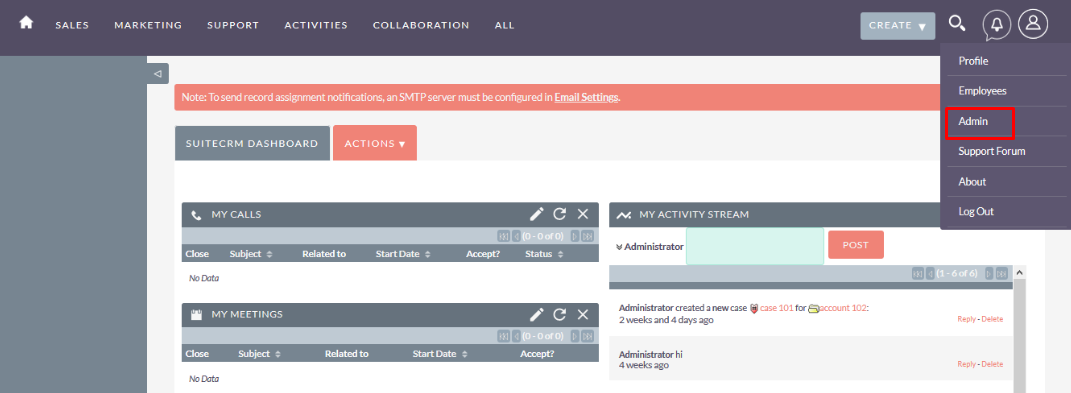Click the activity stream scrollbar up arrow
The height and width of the screenshot is (393, 1071).
point(1019,273)
